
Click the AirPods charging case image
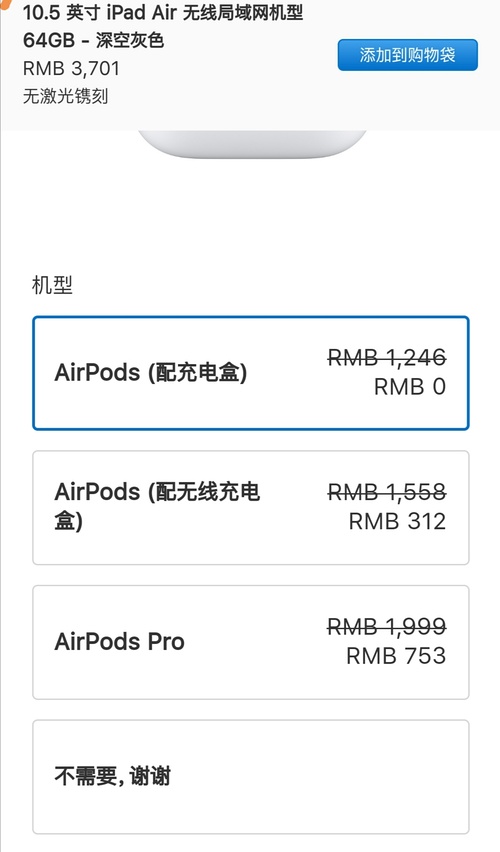pos(252,145)
